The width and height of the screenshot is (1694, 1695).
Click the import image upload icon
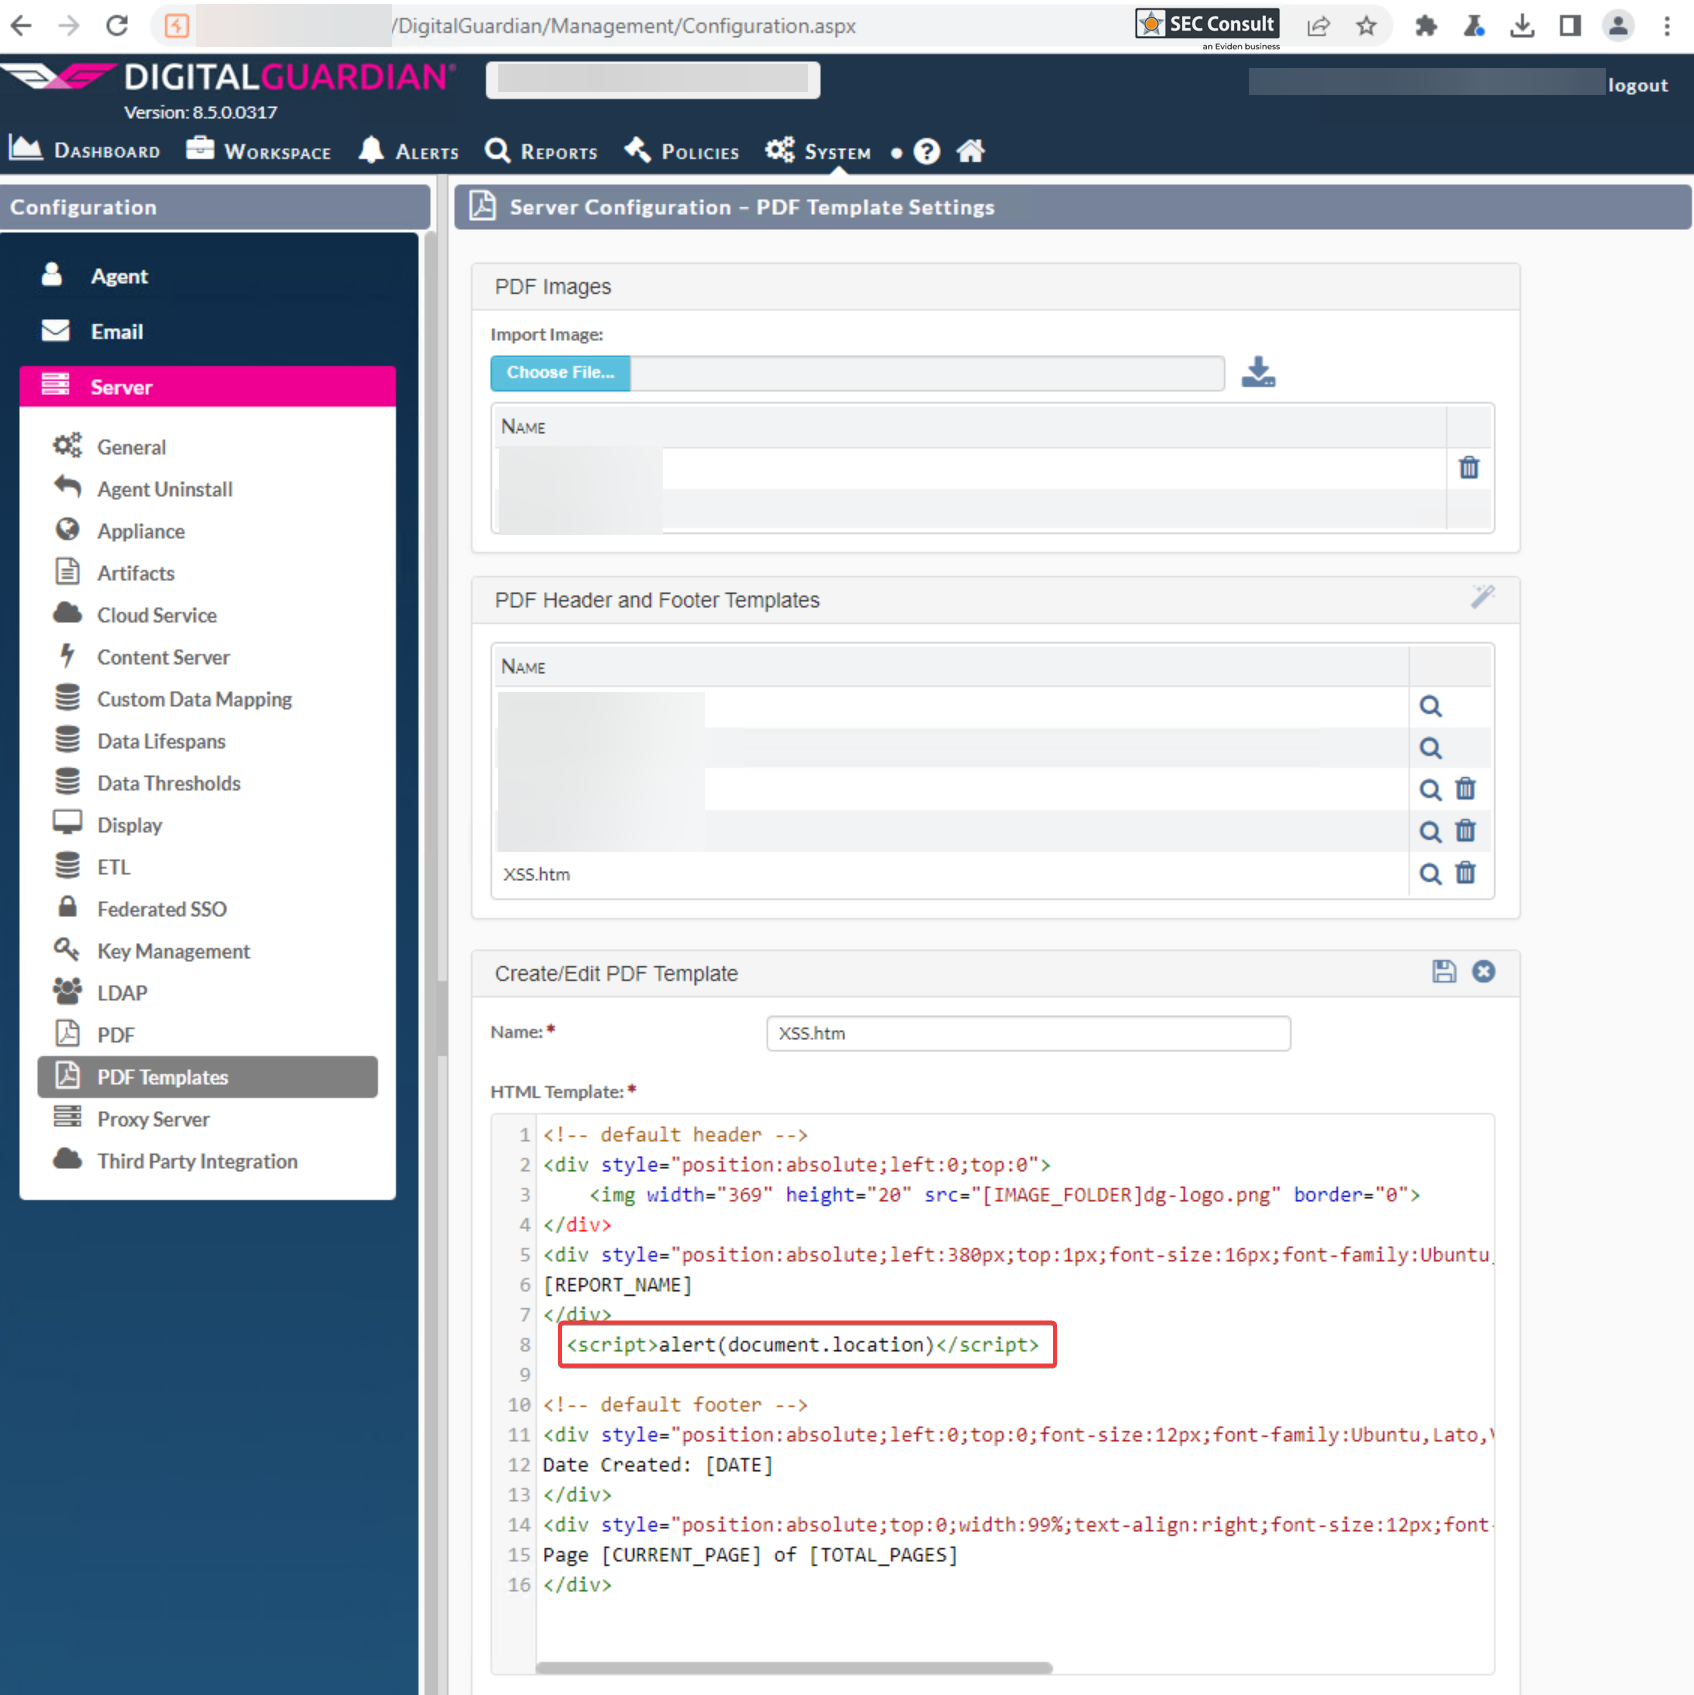(x=1257, y=372)
